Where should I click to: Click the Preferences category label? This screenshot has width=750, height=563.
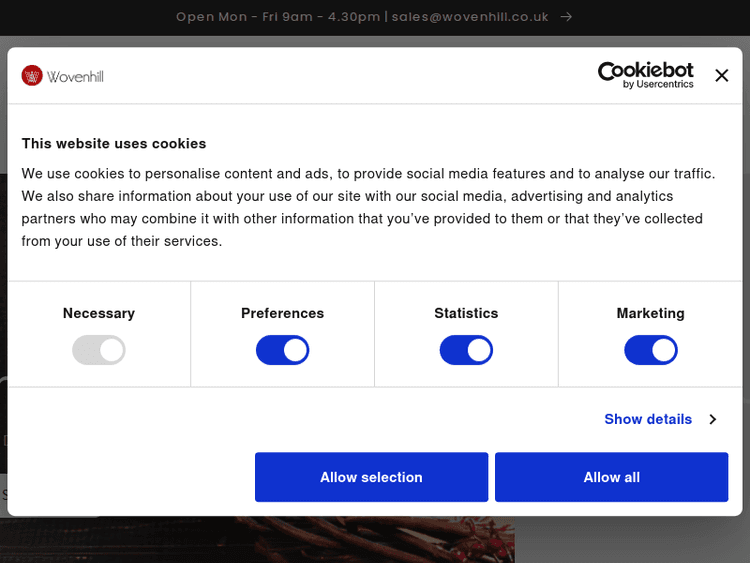coord(282,313)
